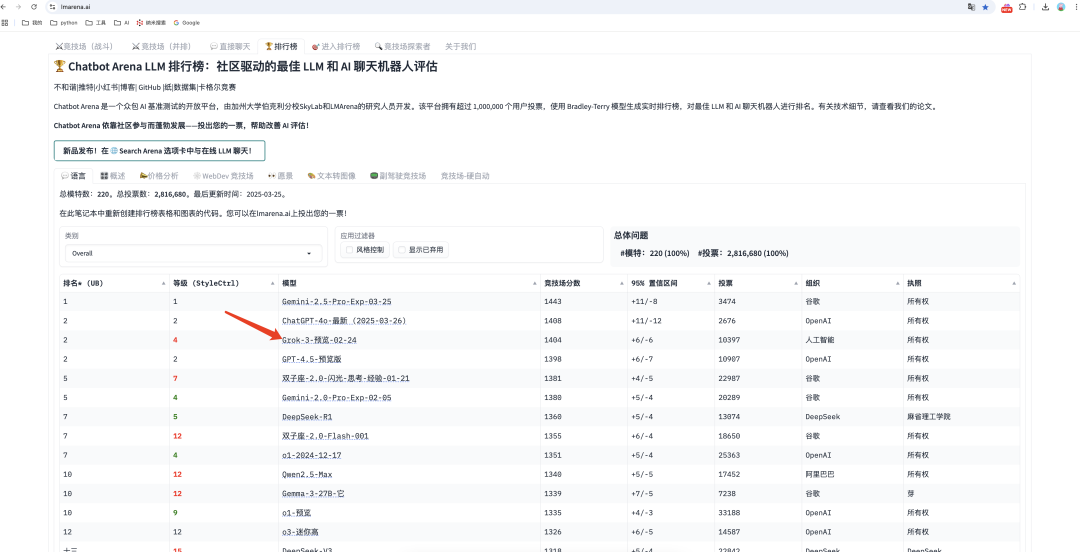This screenshot has width=1080, height=552.
Task: Open the 竞技场-硬自动 sub-tab
Action: (x=465, y=176)
